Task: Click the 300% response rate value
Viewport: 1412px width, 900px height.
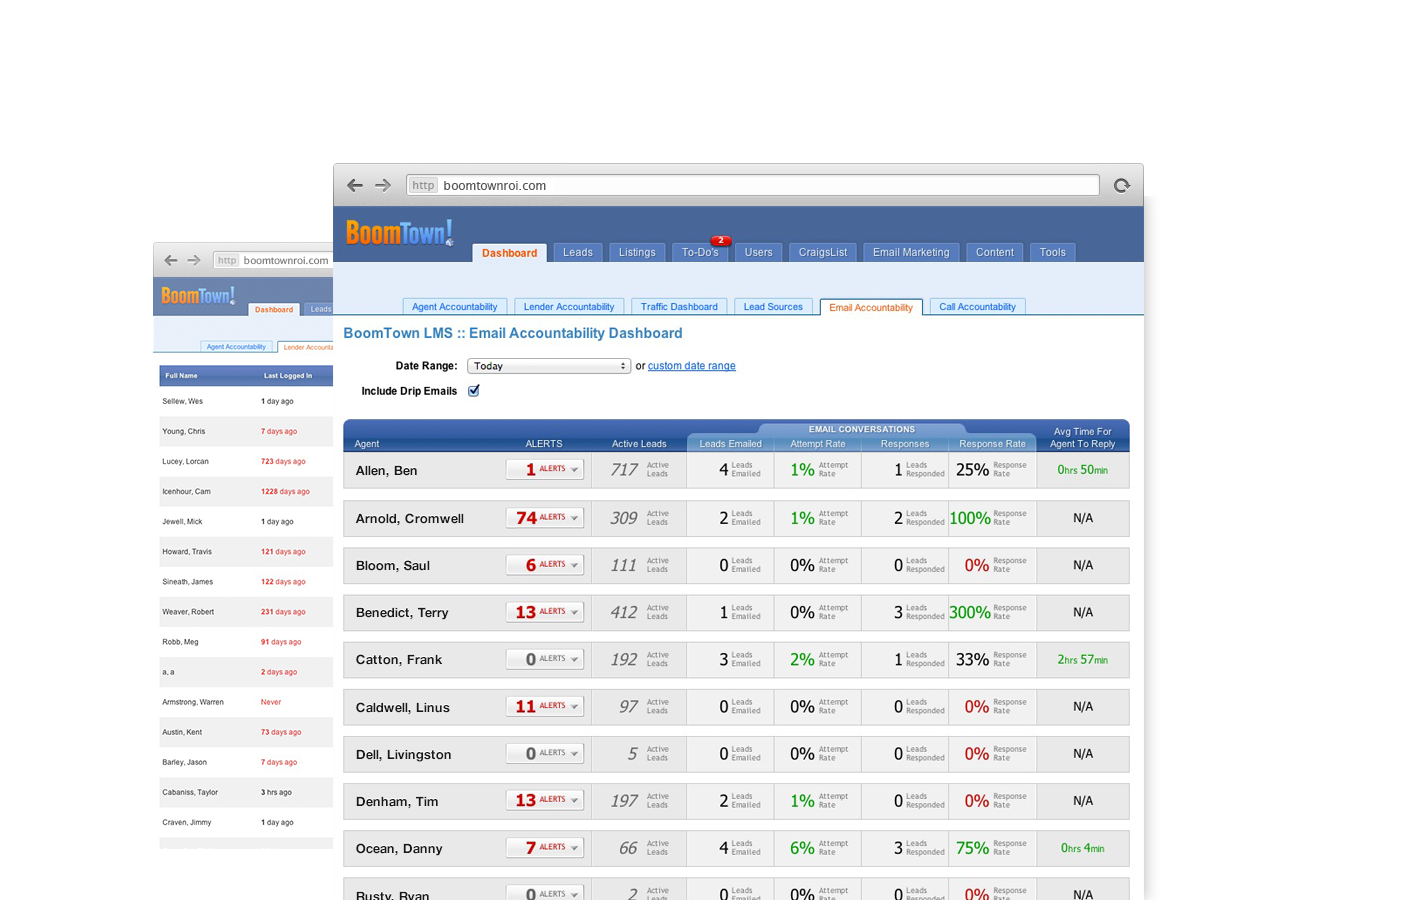Action: 970,612
